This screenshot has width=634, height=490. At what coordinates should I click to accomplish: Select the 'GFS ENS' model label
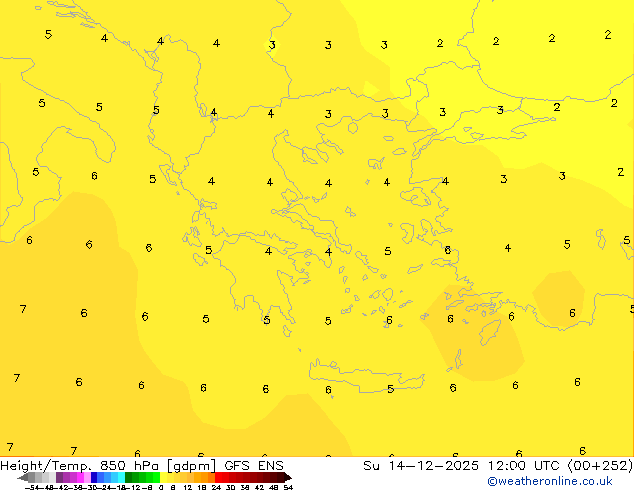click(254, 466)
